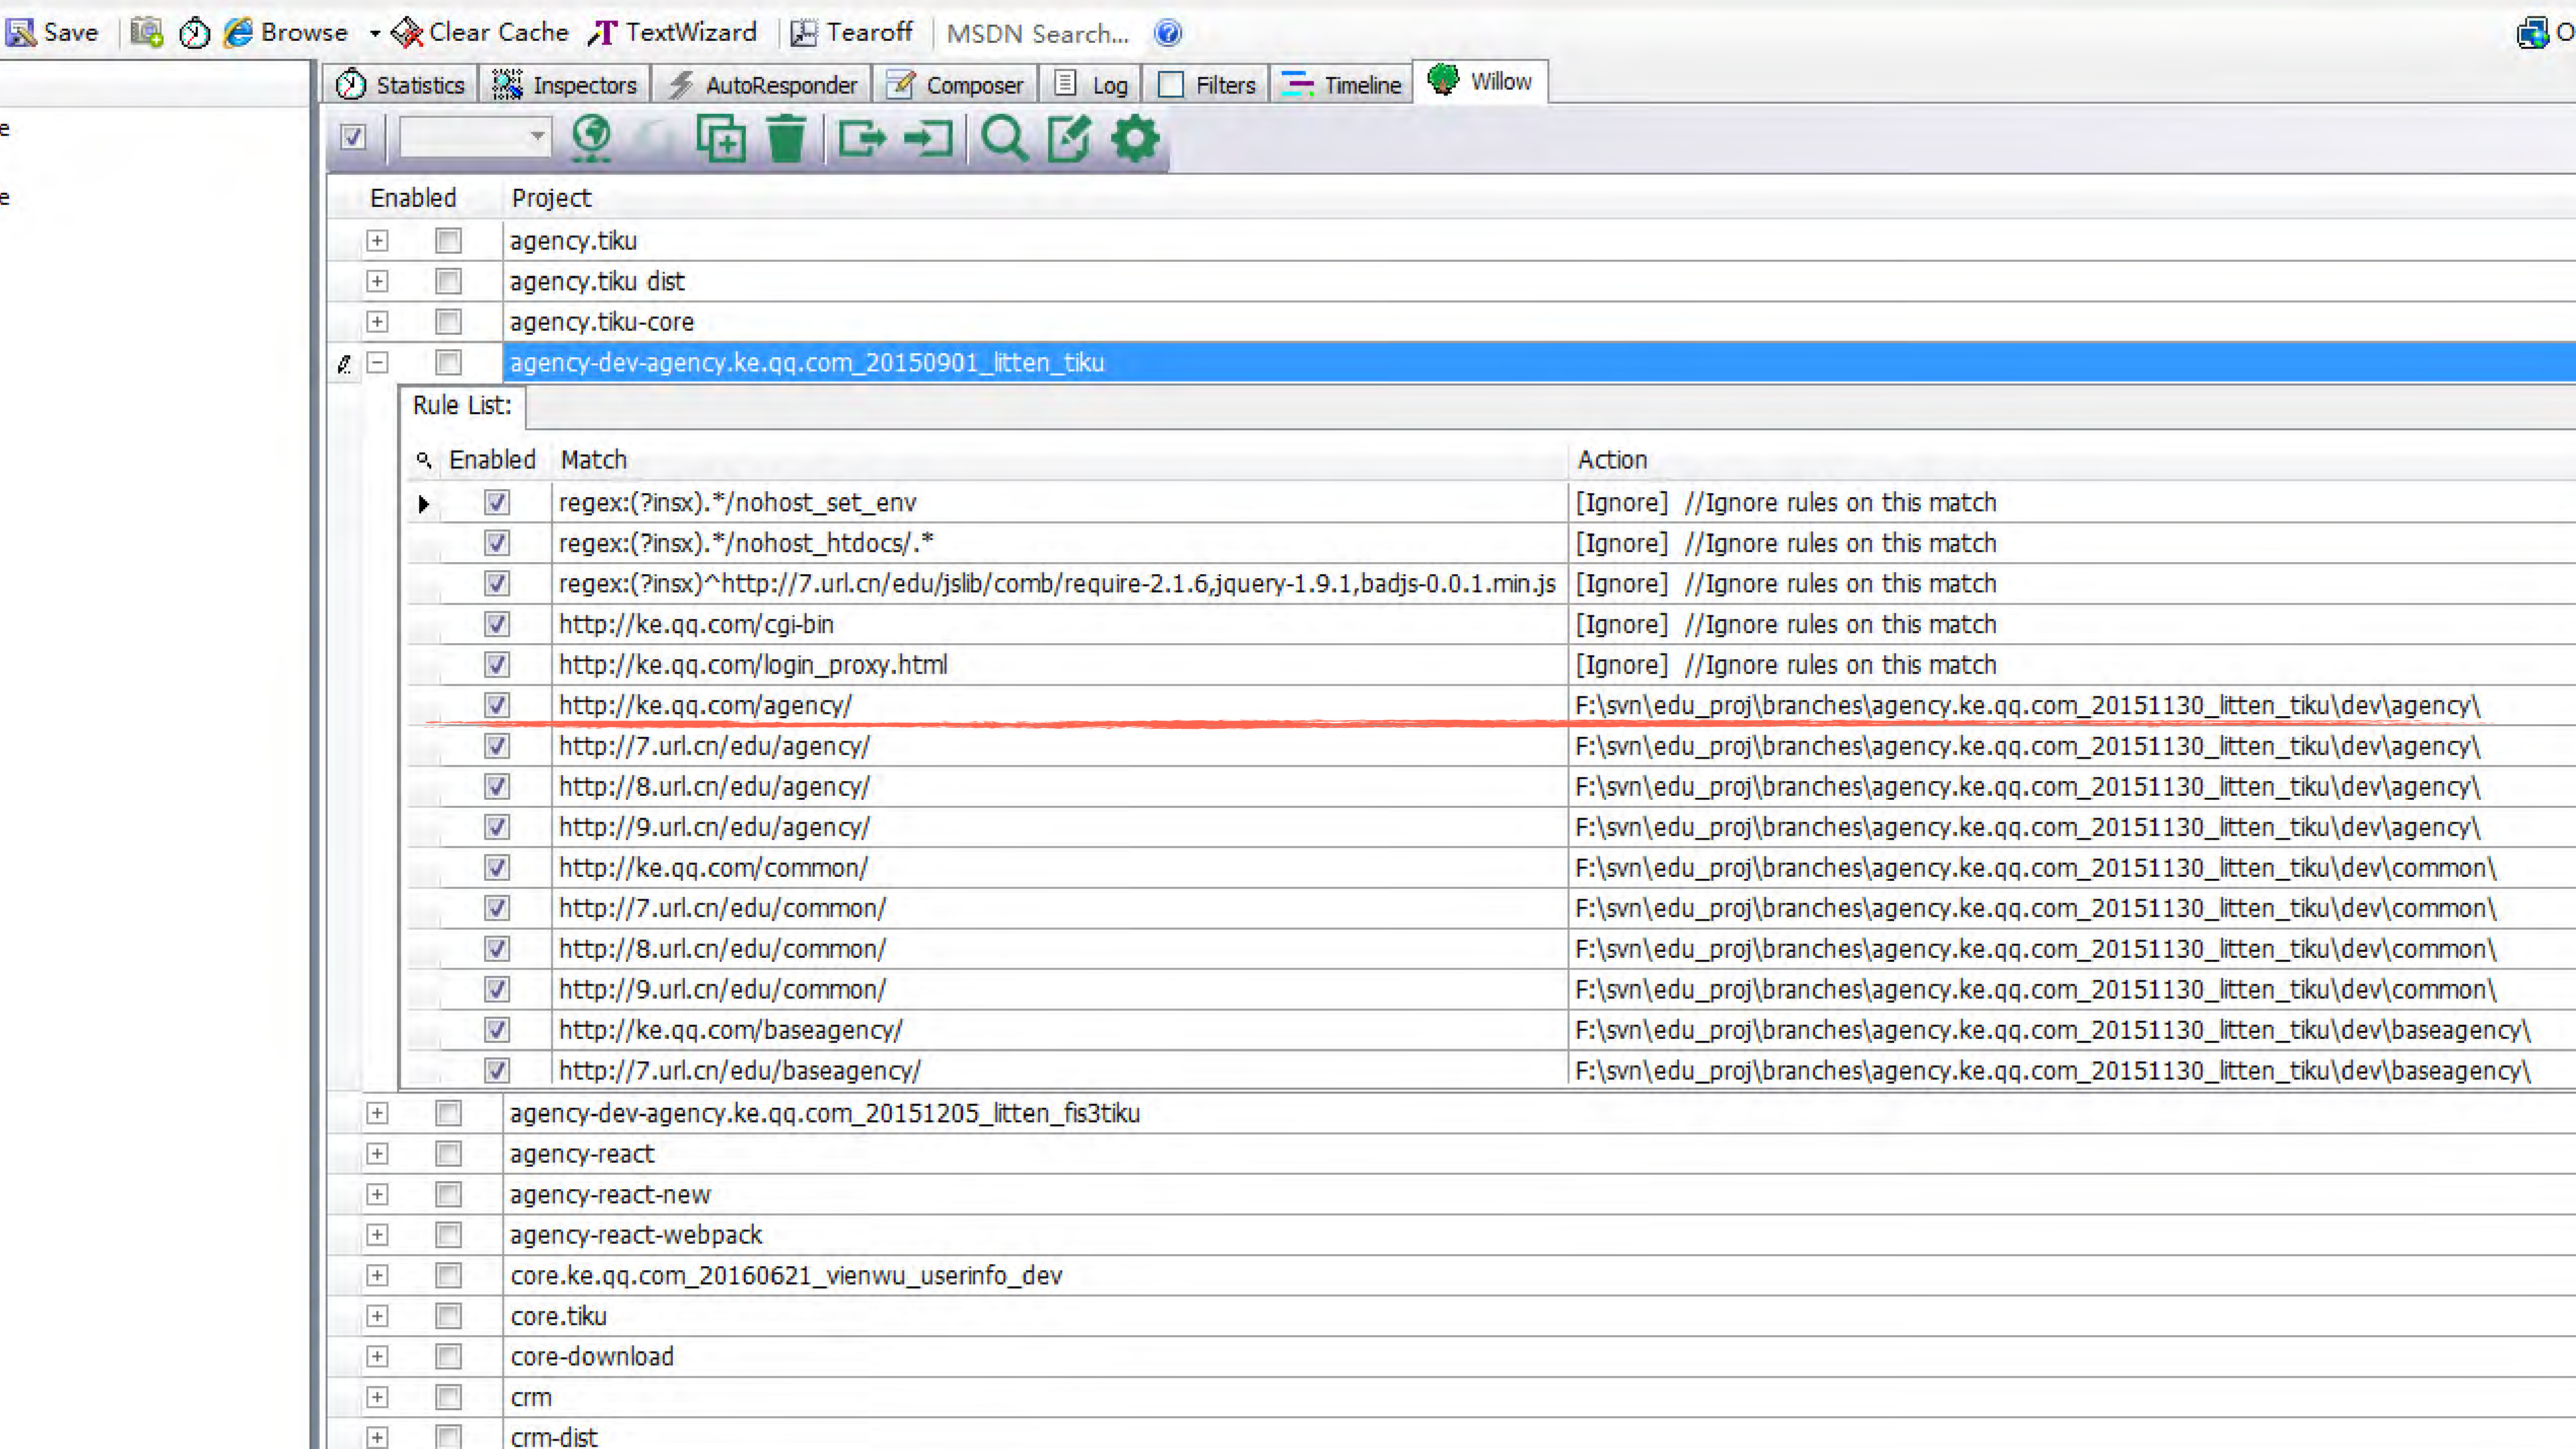Click the add new project icon
The width and height of the screenshot is (2576, 1449).
coord(721,139)
